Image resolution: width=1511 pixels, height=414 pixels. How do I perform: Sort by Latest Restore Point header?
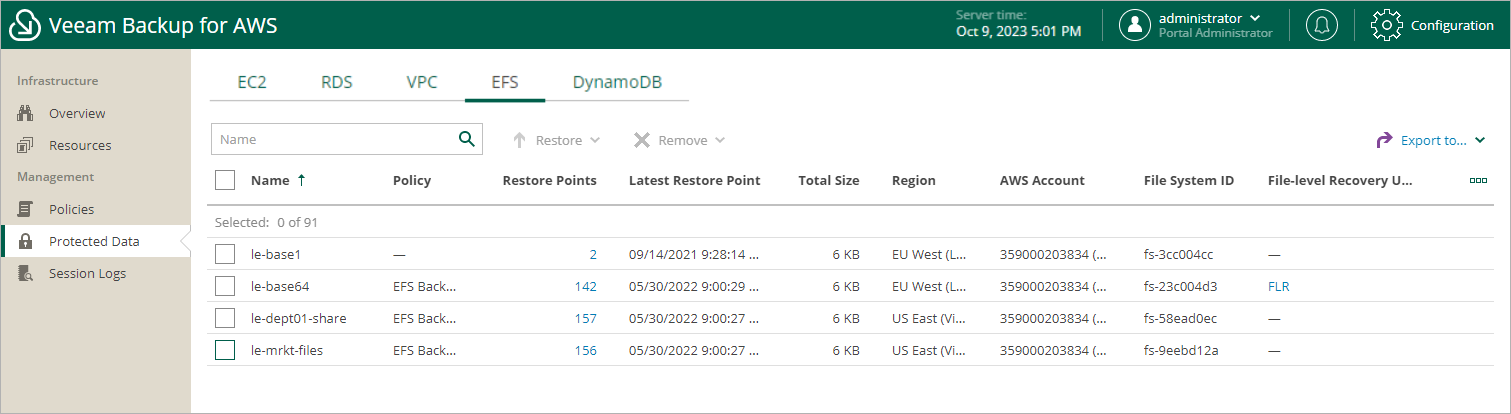[x=694, y=180]
